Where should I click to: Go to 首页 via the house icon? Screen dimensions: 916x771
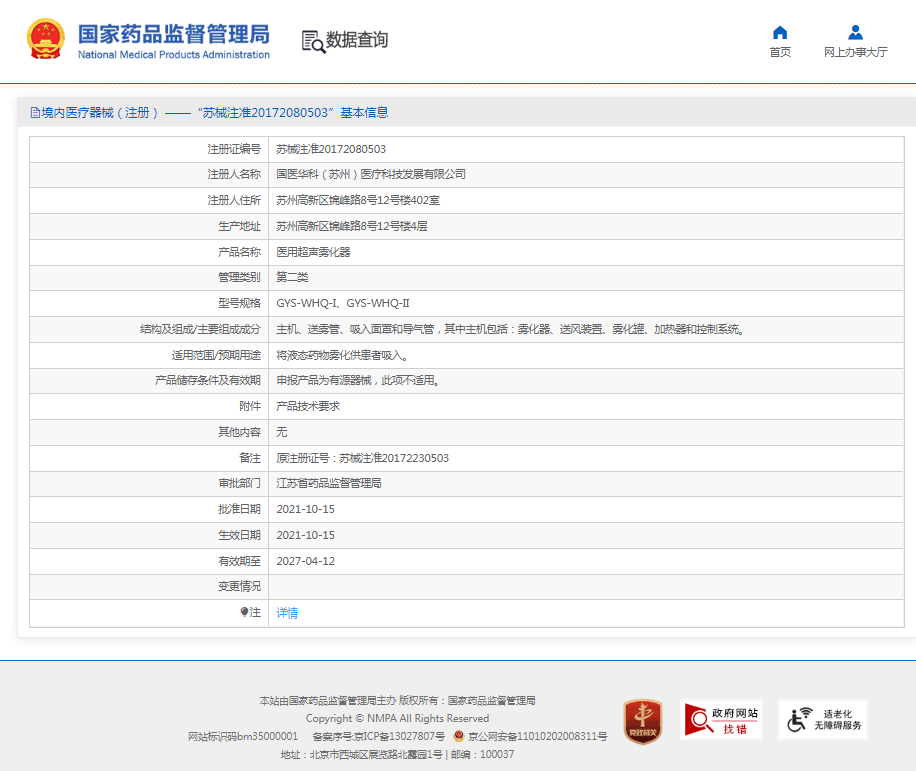(x=780, y=32)
